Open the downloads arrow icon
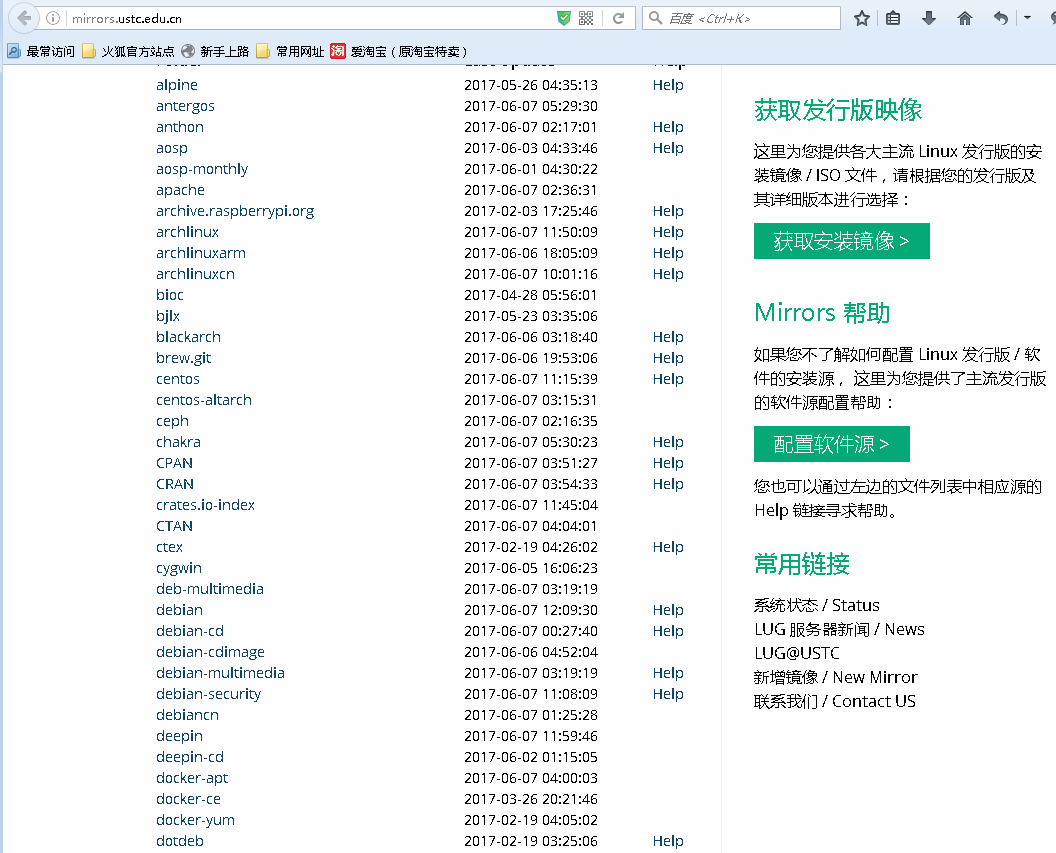This screenshot has width=1056, height=853. (x=929, y=18)
